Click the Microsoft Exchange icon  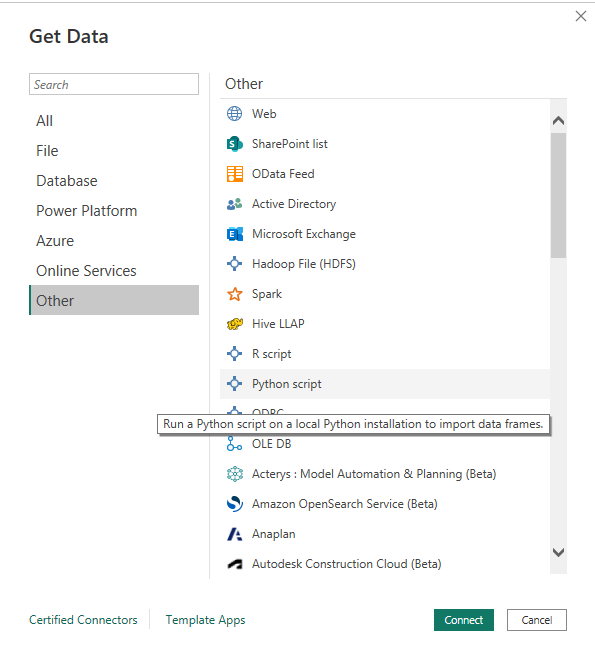pyautogui.click(x=234, y=234)
